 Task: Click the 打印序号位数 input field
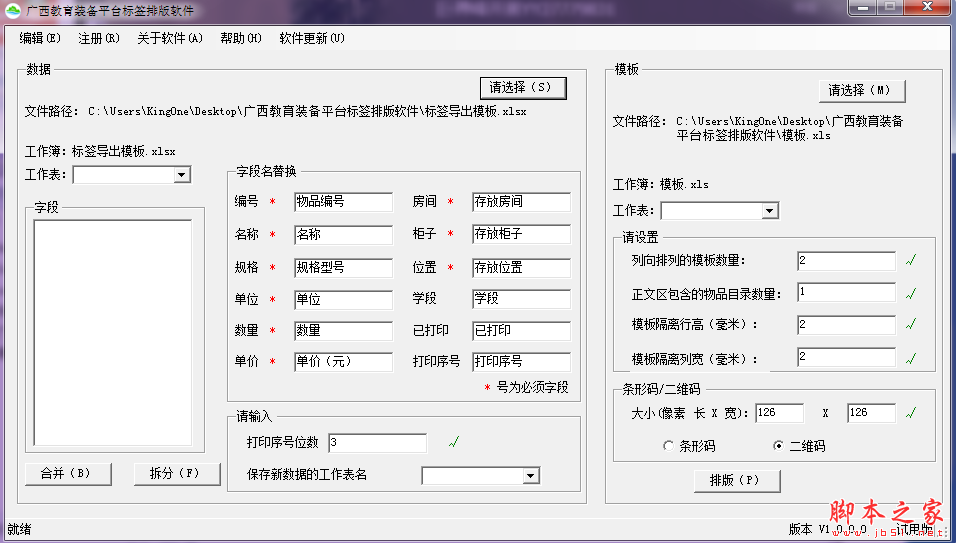pyautogui.click(x=377, y=443)
